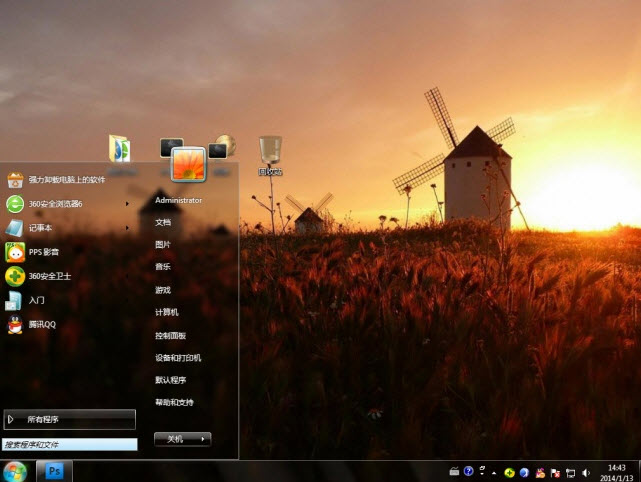Click the Photoshop icon in the taskbar

pos(55,471)
